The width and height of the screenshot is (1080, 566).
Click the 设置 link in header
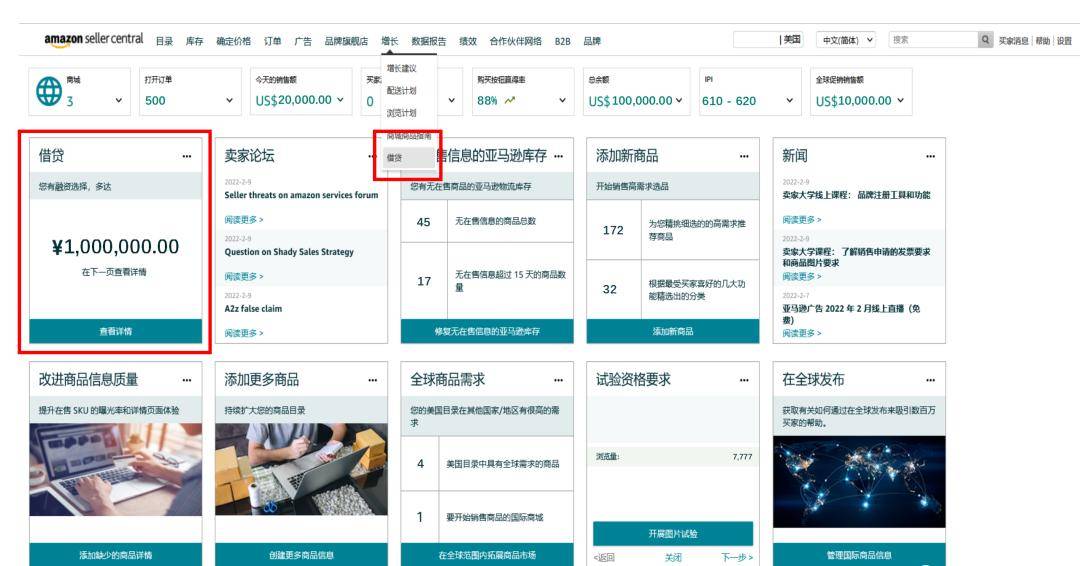coord(1065,41)
